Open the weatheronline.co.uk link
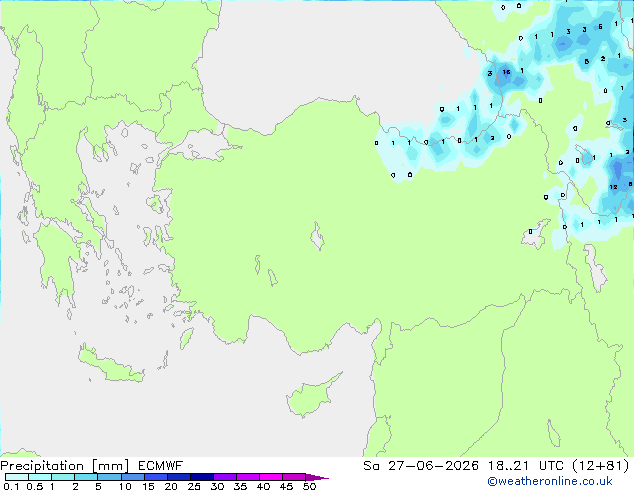Image resolution: width=634 pixels, height=490 pixels. [550, 481]
